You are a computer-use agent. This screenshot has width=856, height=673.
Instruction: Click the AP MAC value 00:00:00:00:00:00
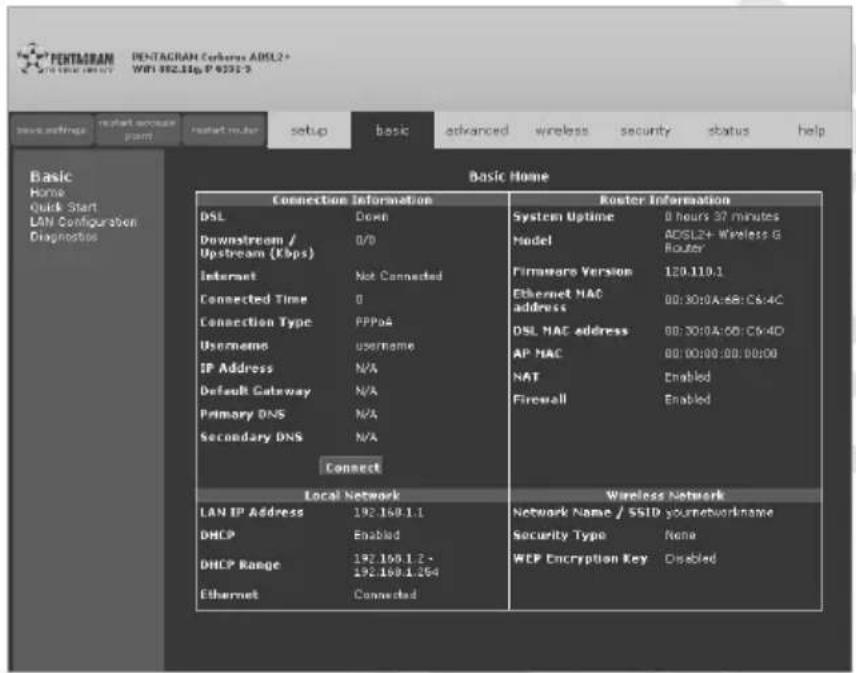721,354
